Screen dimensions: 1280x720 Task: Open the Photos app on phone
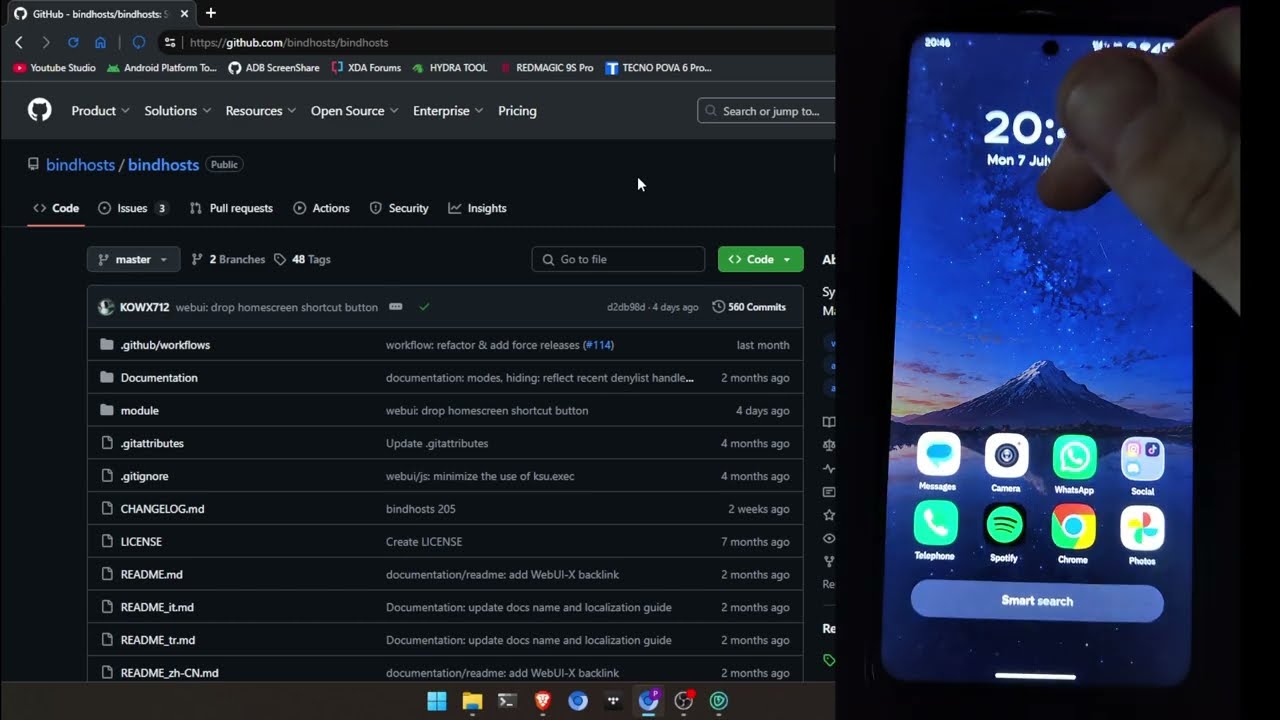click(x=1142, y=528)
